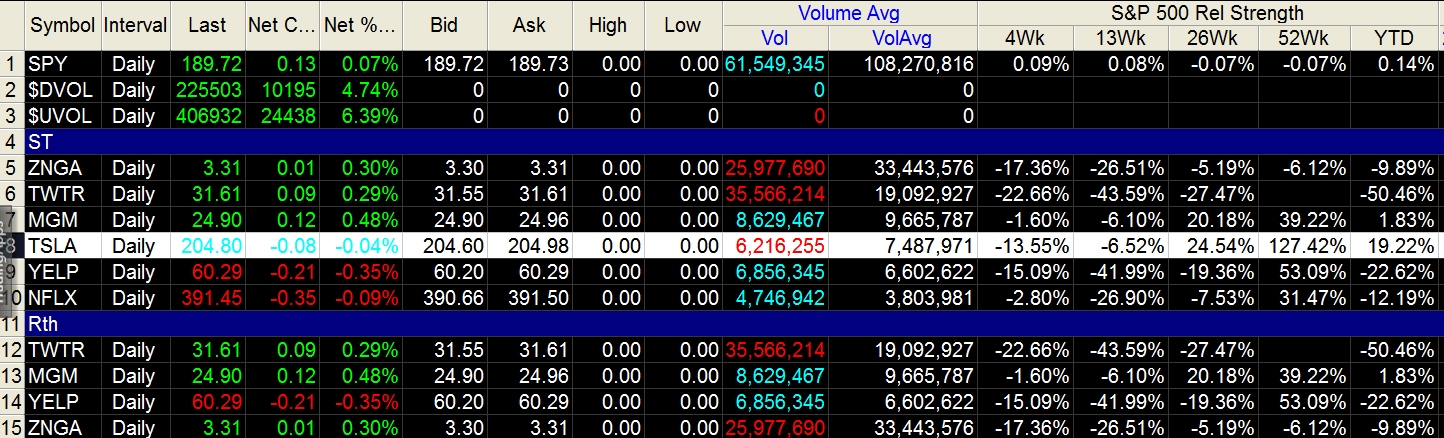This screenshot has width=1444, height=438.
Task: Click NFLX last price 391.45
Action: tap(208, 298)
